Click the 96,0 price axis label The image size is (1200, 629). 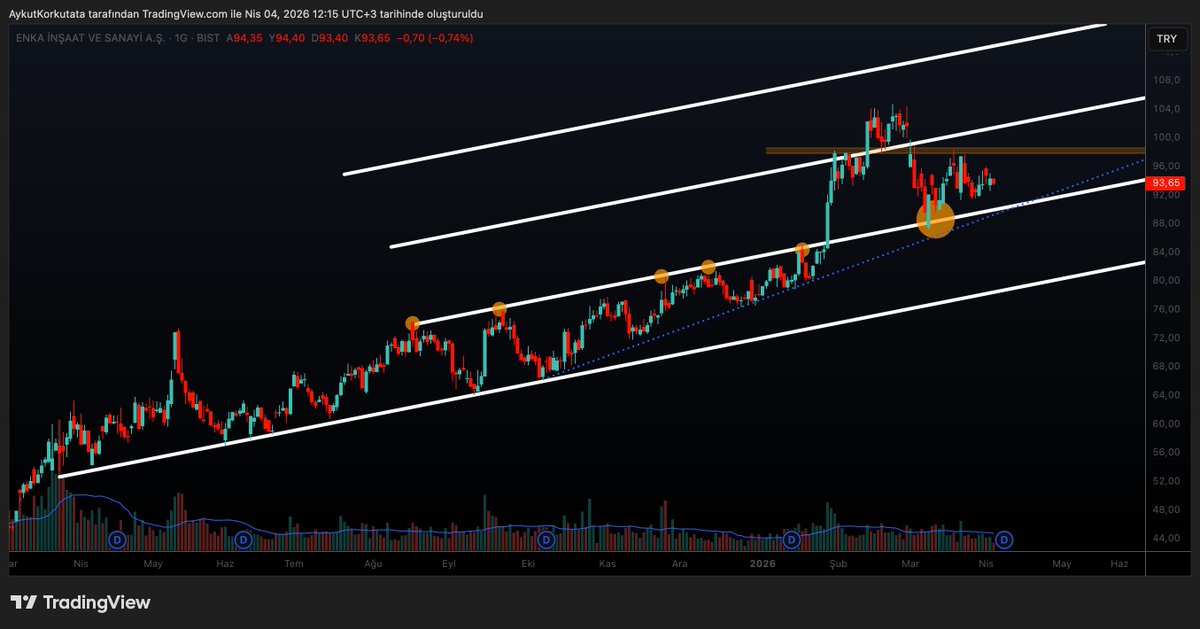click(1167, 166)
